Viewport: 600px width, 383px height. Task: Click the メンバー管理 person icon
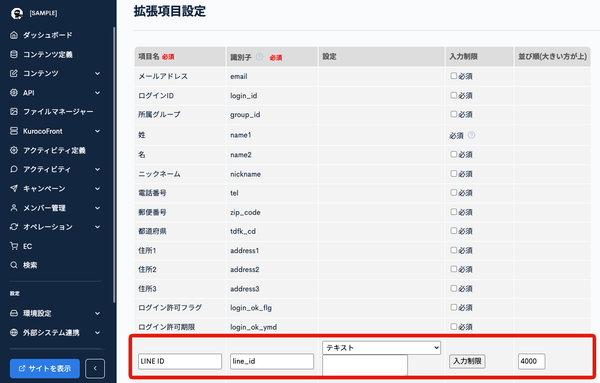click(x=14, y=208)
